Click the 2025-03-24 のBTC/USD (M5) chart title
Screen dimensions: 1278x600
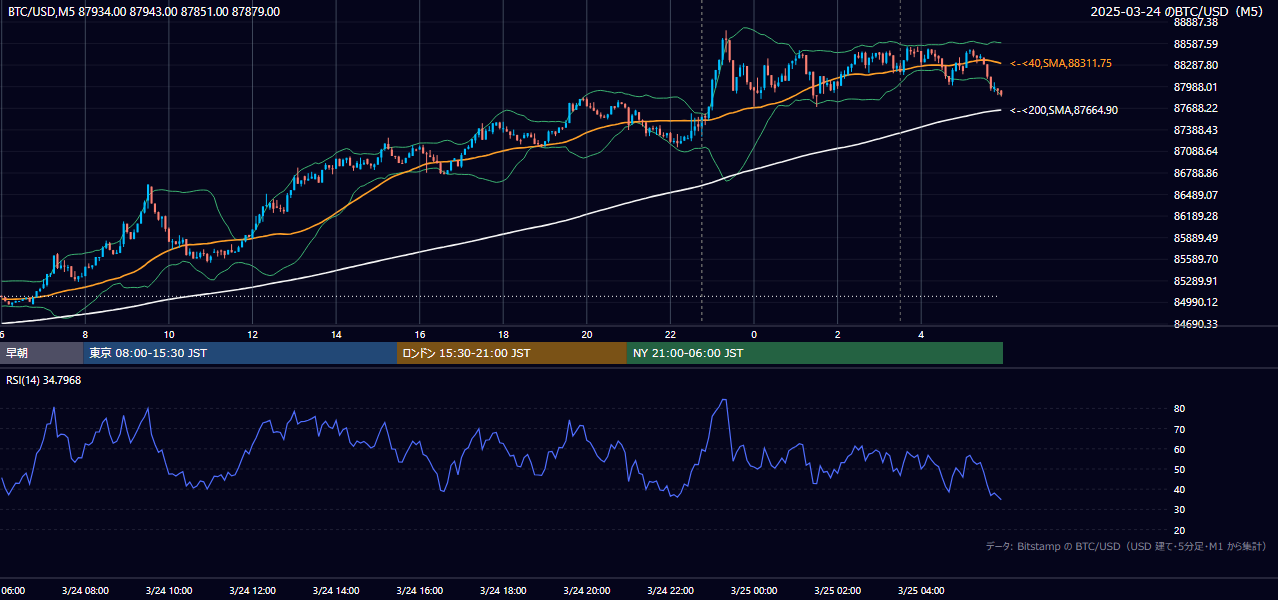coord(1178,12)
